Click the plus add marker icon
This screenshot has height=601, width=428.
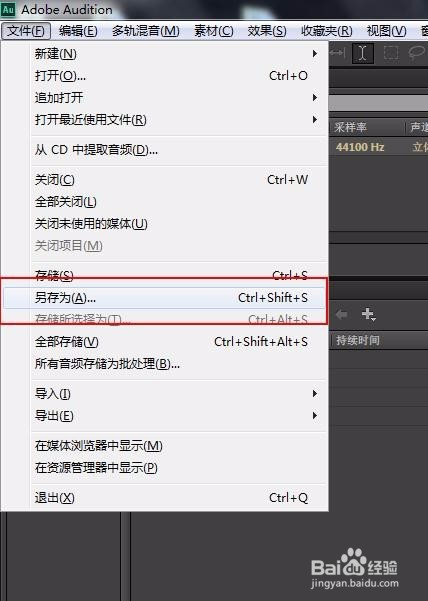click(x=368, y=314)
